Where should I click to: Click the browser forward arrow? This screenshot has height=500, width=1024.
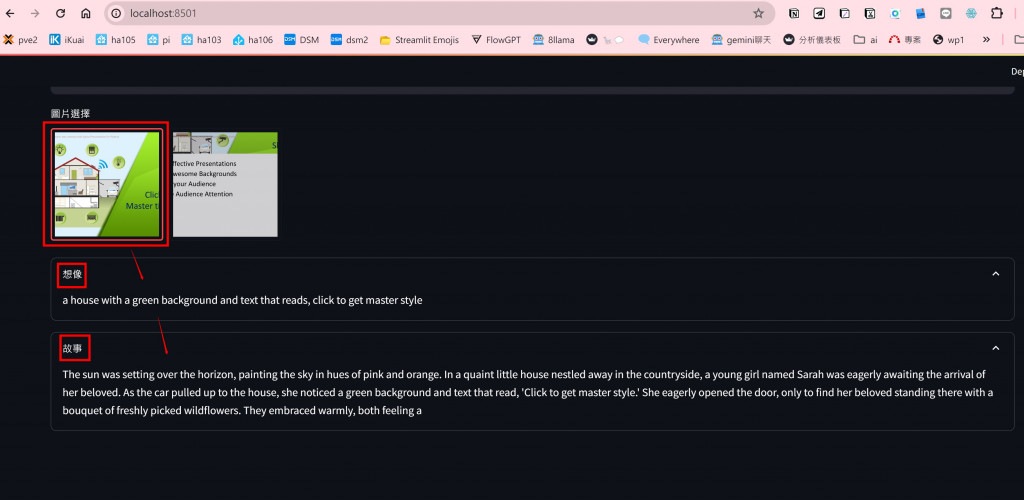point(35,13)
